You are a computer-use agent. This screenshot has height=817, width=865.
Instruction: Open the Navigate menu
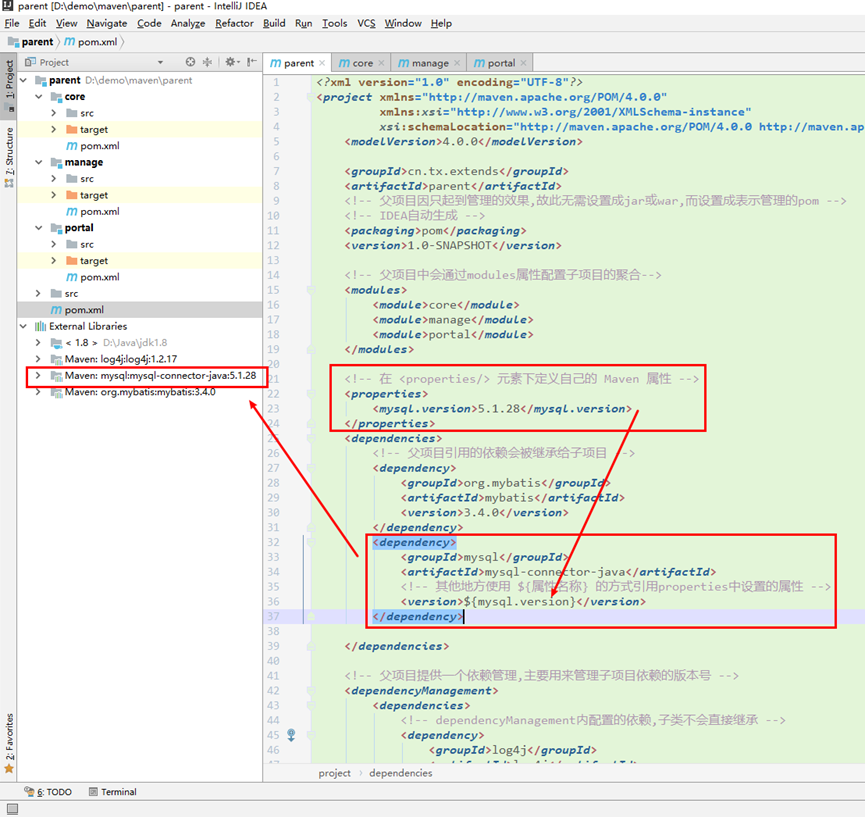point(107,23)
